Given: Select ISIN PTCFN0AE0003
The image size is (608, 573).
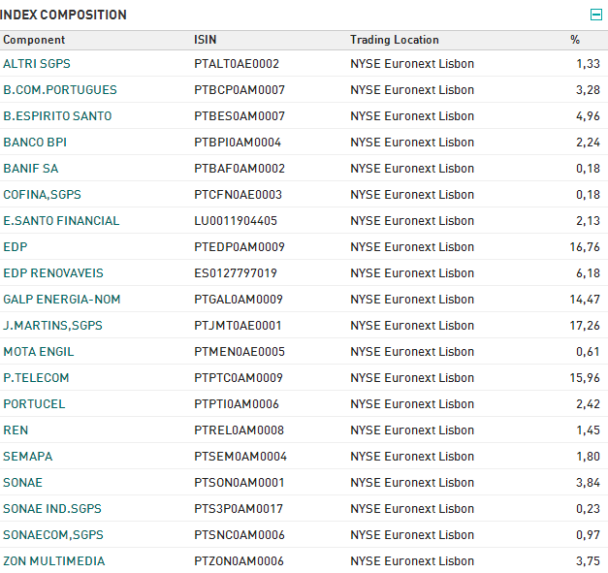Looking at the screenshot, I should (x=238, y=195).
